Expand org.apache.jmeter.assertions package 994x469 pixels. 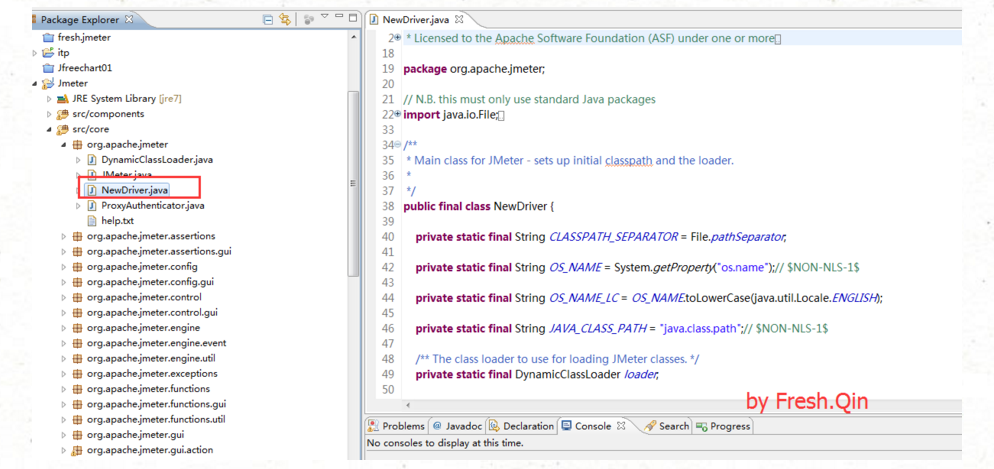pos(63,236)
